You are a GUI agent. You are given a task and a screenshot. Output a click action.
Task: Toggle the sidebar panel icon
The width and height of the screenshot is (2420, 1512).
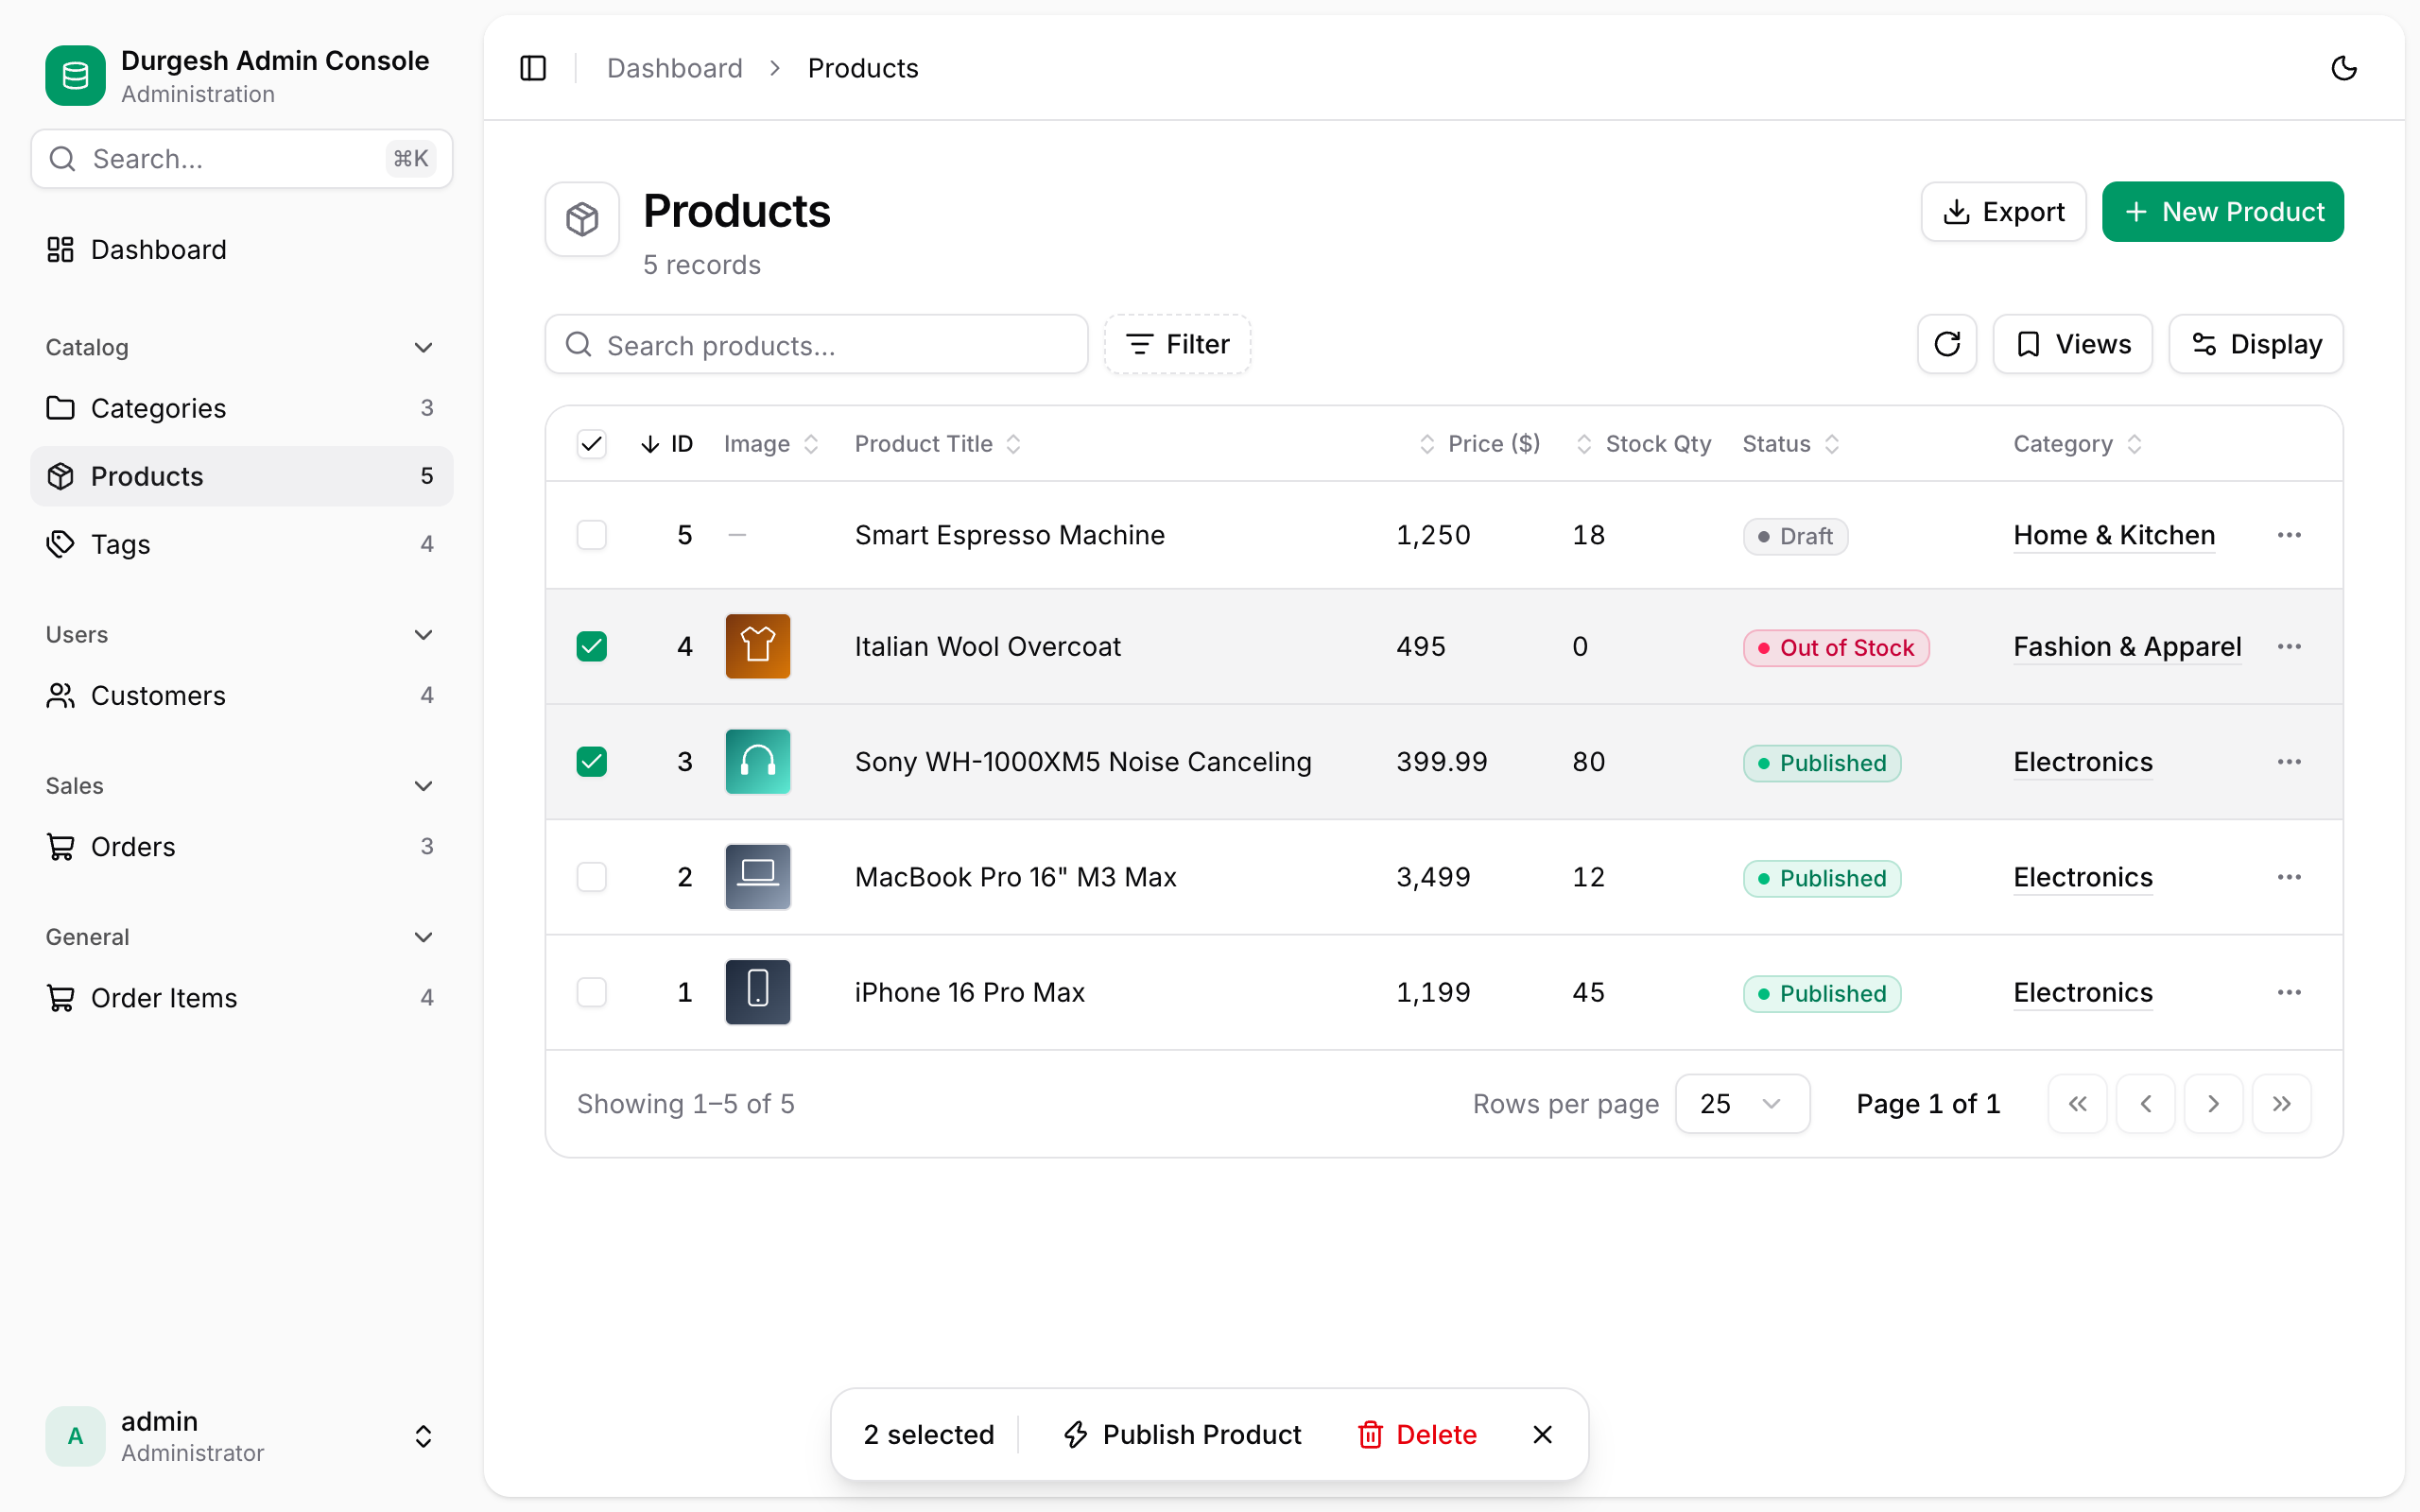(533, 68)
